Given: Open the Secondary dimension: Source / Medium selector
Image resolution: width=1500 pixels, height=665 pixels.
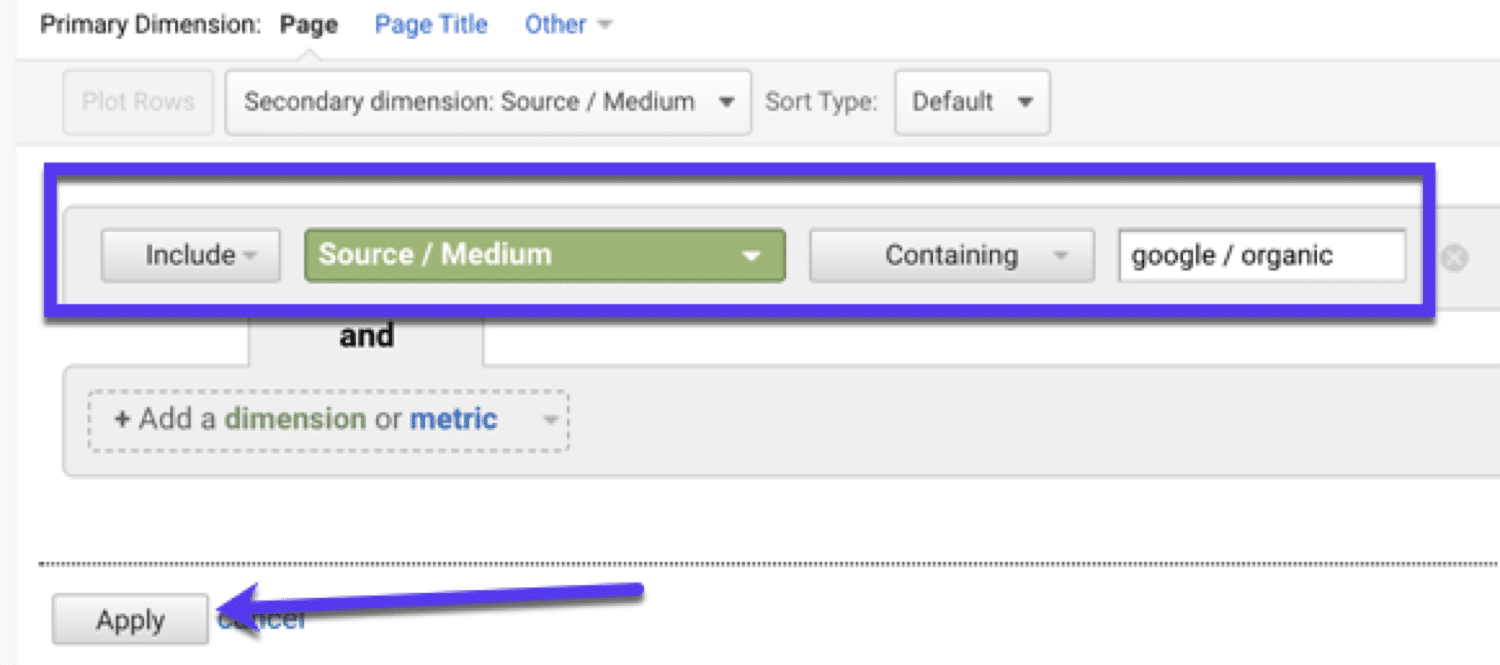Looking at the screenshot, I should tap(487, 101).
